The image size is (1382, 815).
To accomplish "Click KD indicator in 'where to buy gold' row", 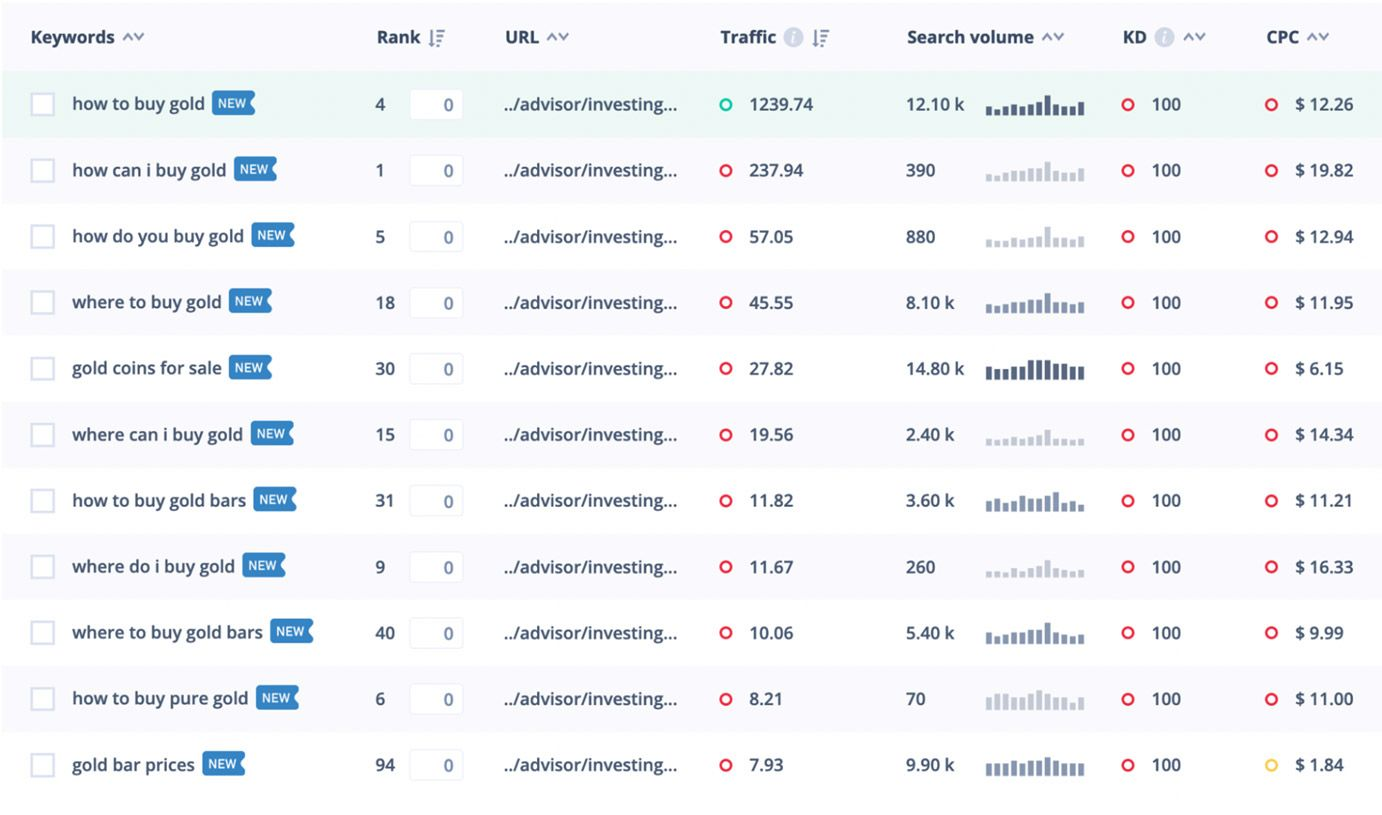I will click(1128, 302).
